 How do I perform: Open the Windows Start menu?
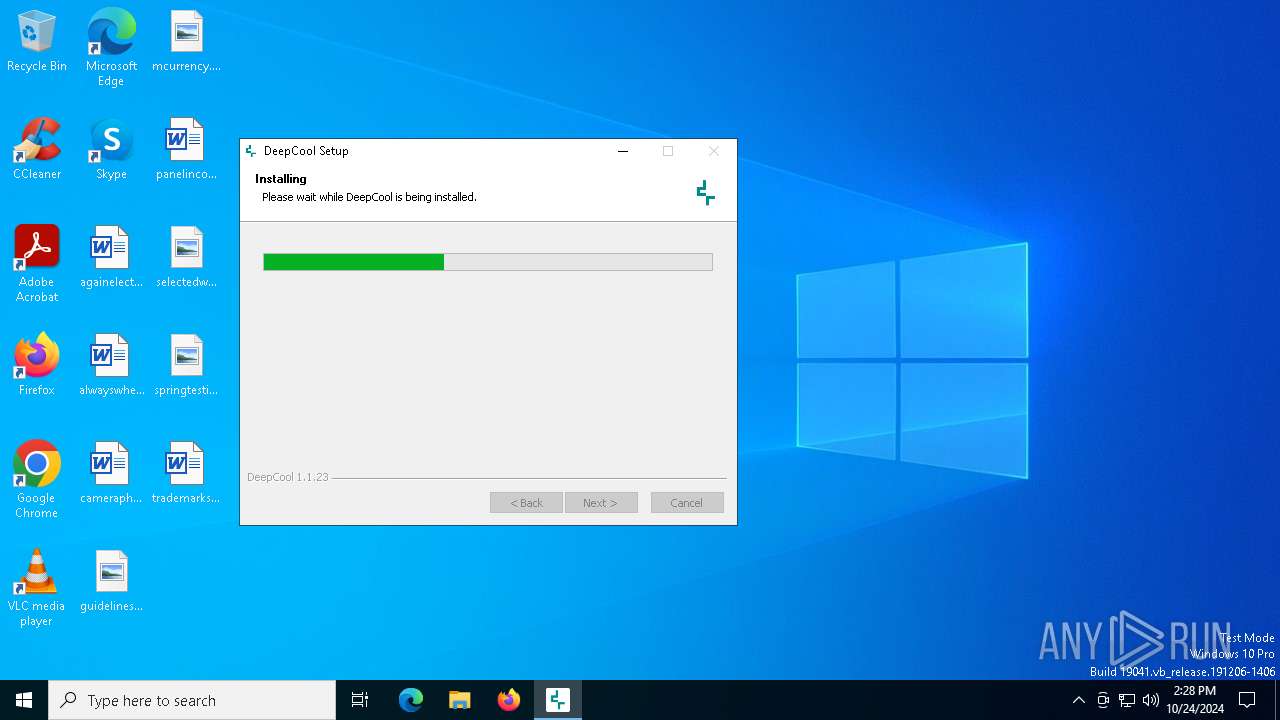(x=24, y=700)
